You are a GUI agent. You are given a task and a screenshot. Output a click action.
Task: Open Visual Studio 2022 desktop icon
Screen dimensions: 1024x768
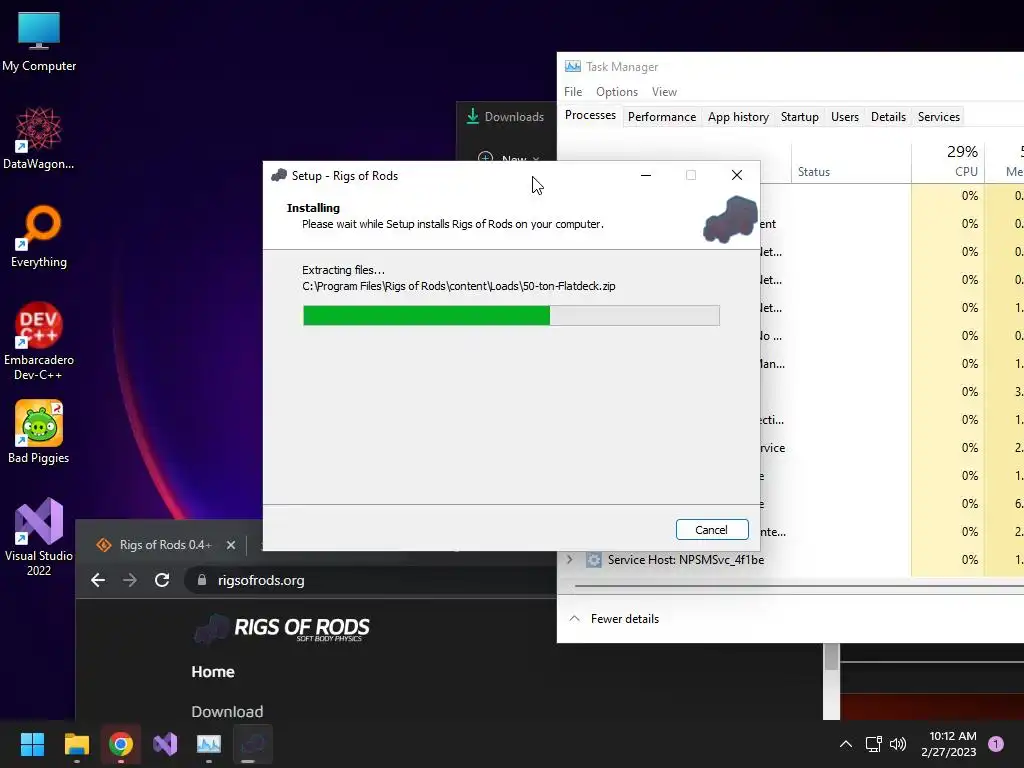(x=39, y=537)
